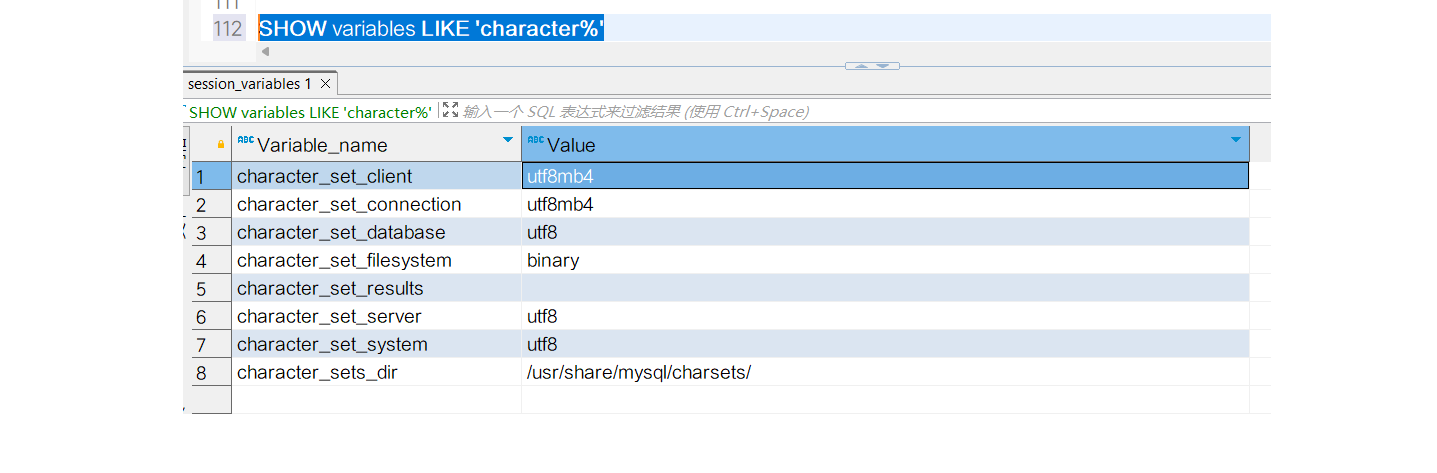Click the binary value cell
Screen dimensions: 1437x473
(x=885, y=260)
